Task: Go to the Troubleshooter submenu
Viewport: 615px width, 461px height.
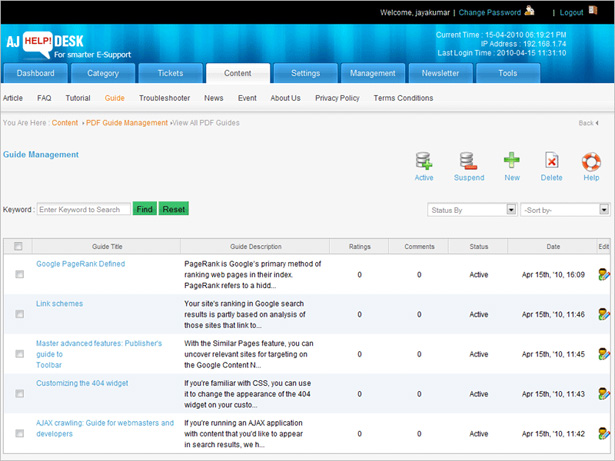Action: [x=164, y=98]
